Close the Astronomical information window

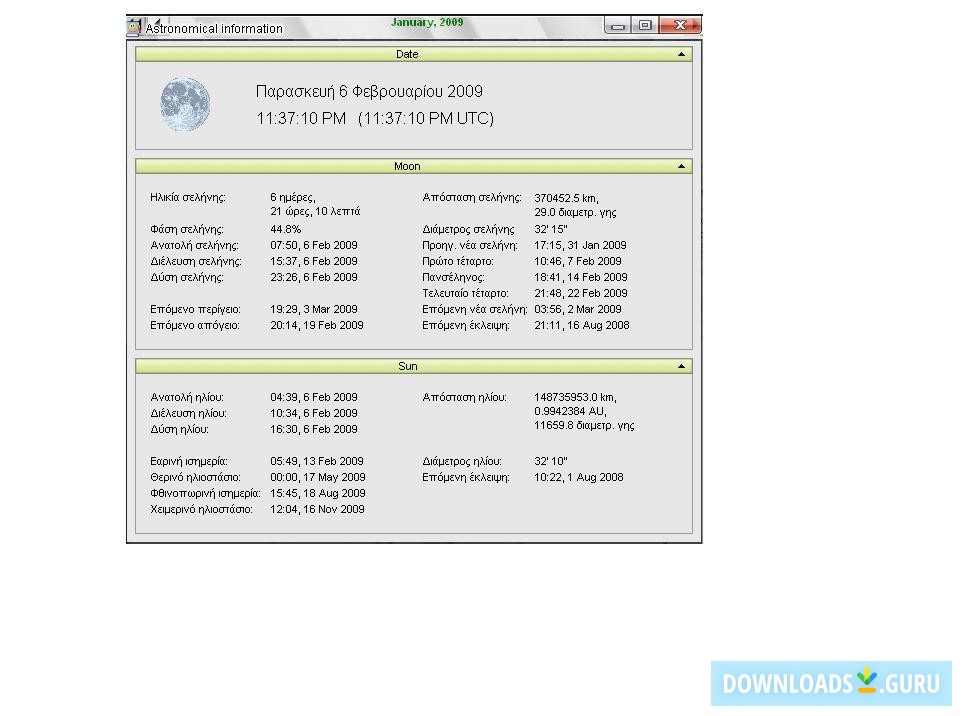pyautogui.click(x=680, y=25)
